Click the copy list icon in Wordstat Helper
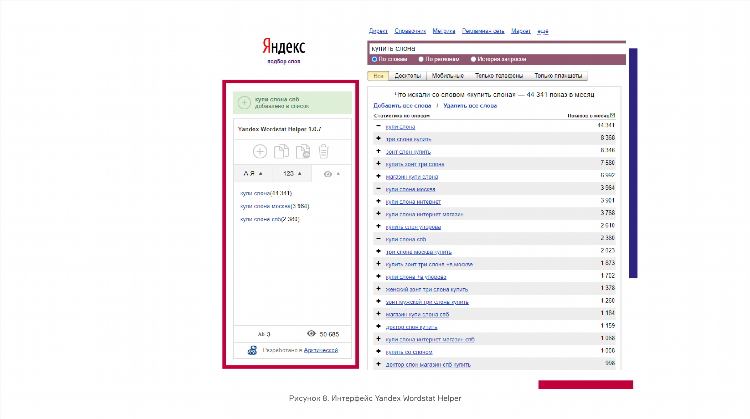Viewport: 750px width, 419px height. pos(281,152)
